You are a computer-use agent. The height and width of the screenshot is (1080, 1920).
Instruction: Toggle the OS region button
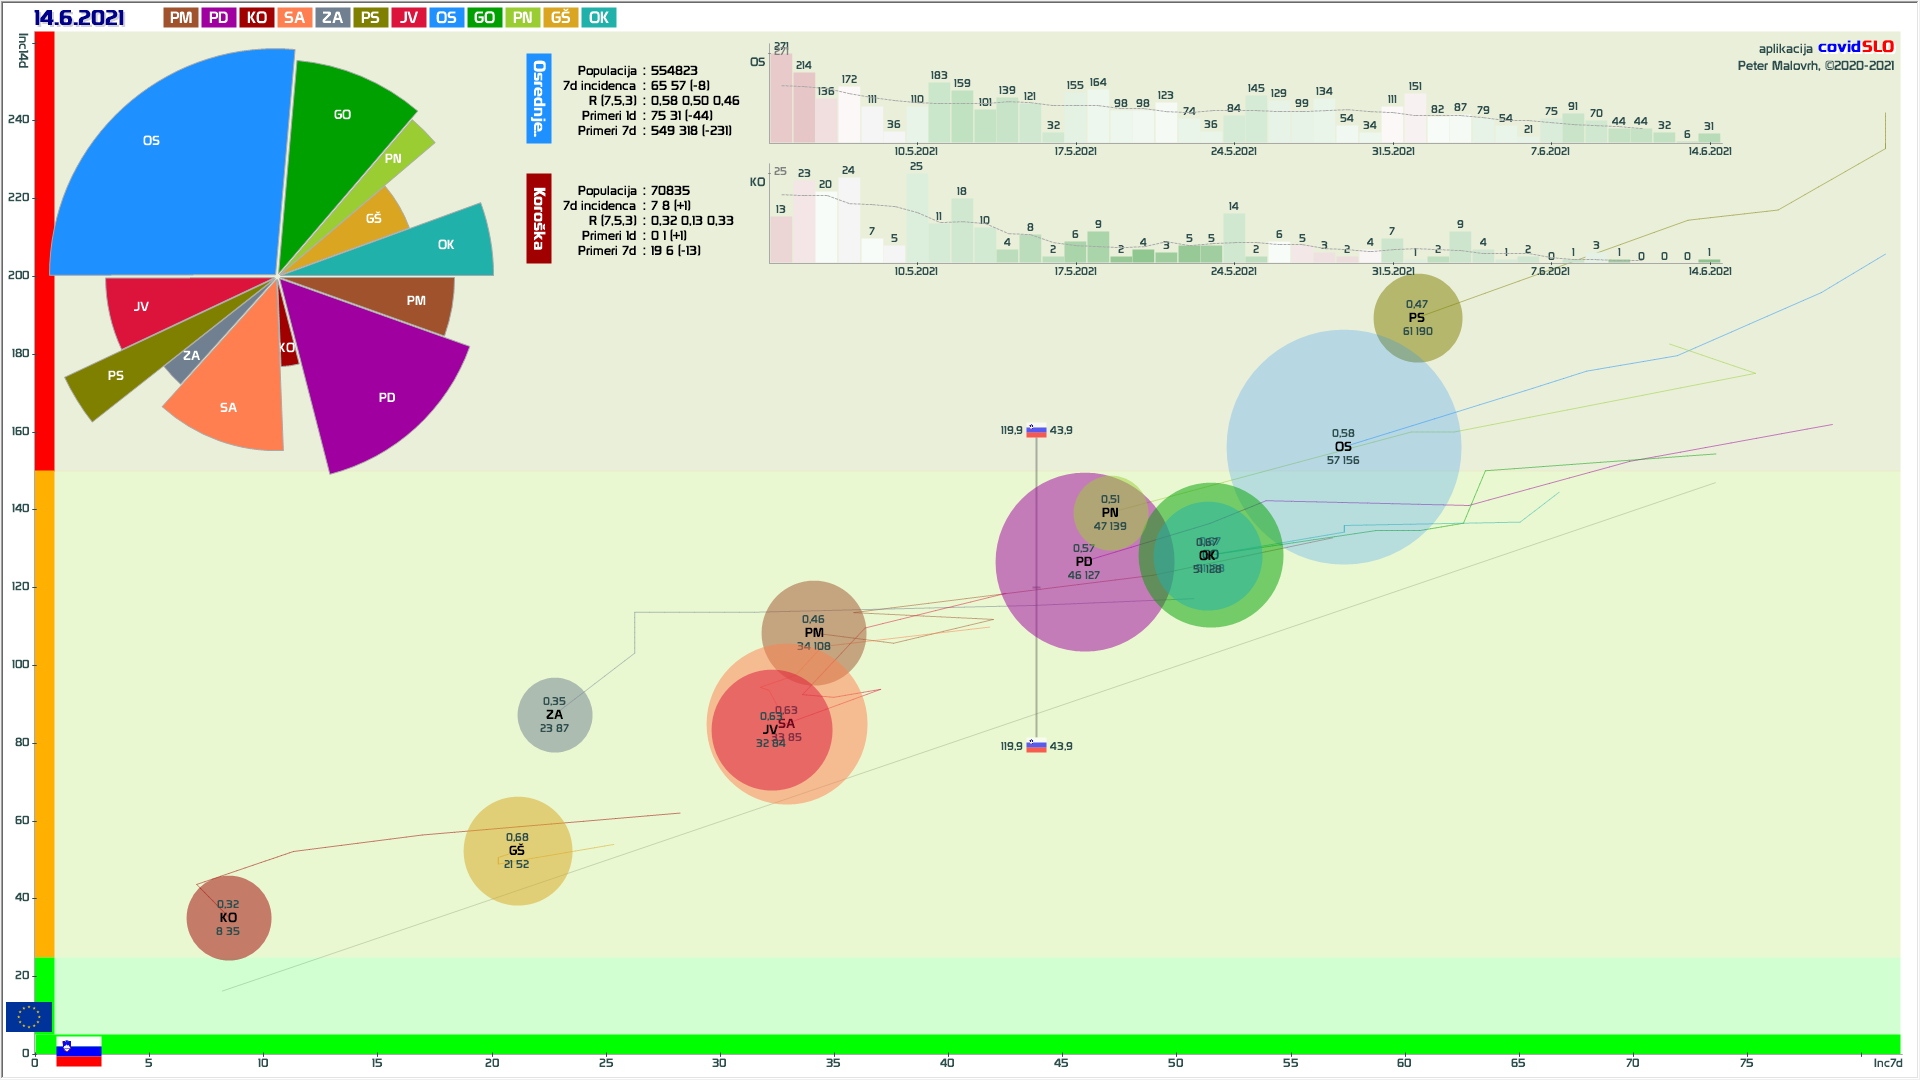point(446,18)
